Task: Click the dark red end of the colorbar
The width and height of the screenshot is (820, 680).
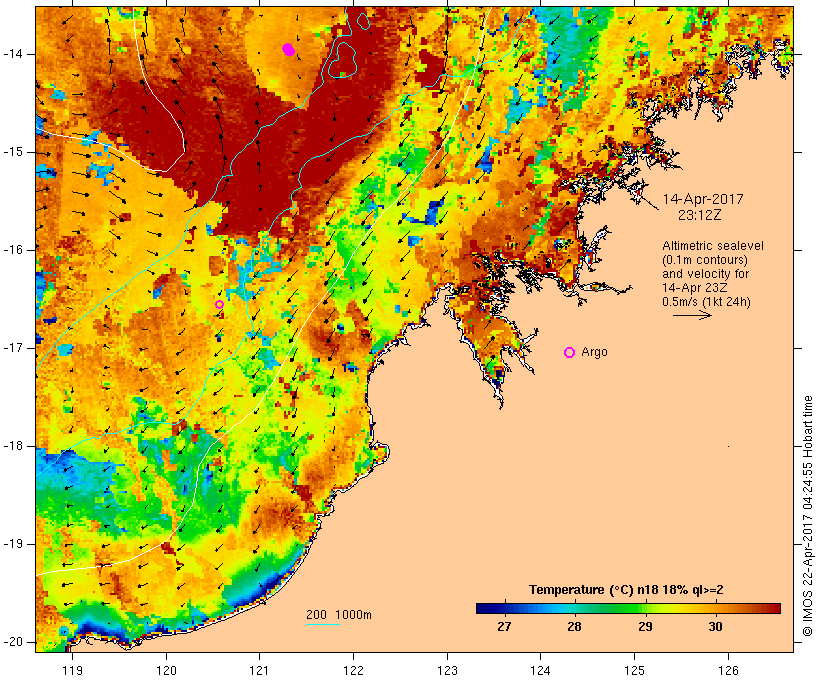Action: pyautogui.click(x=773, y=608)
